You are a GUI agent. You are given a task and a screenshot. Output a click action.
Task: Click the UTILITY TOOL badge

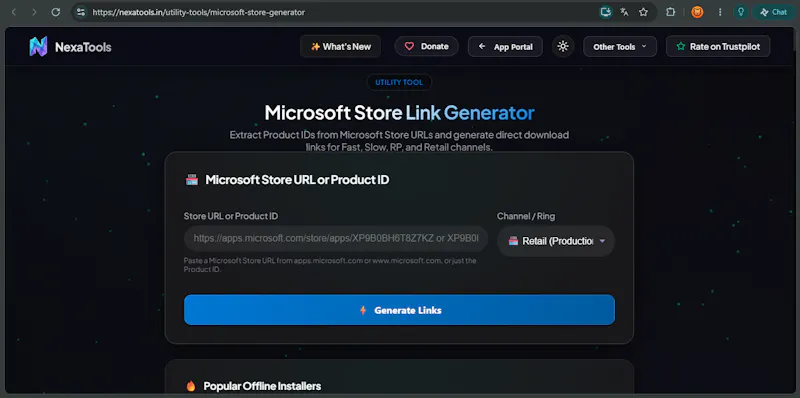coord(399,82)
